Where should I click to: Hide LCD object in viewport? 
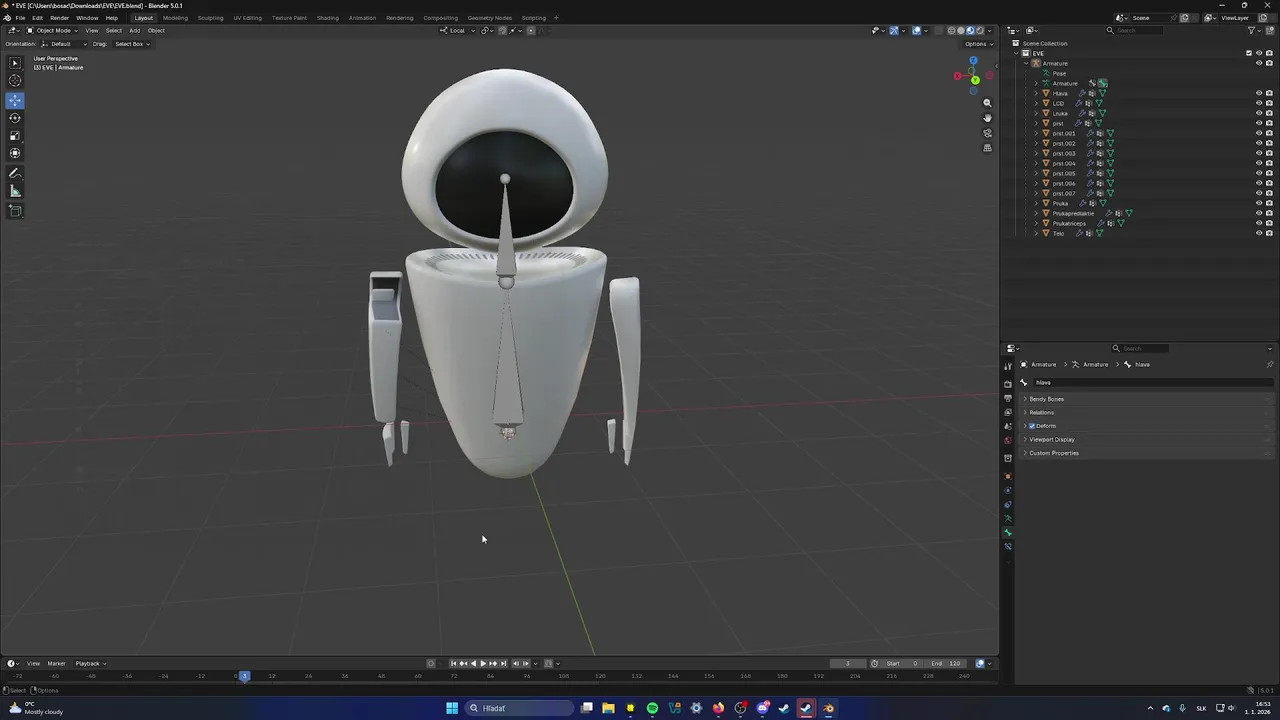tap(1259, 103)
